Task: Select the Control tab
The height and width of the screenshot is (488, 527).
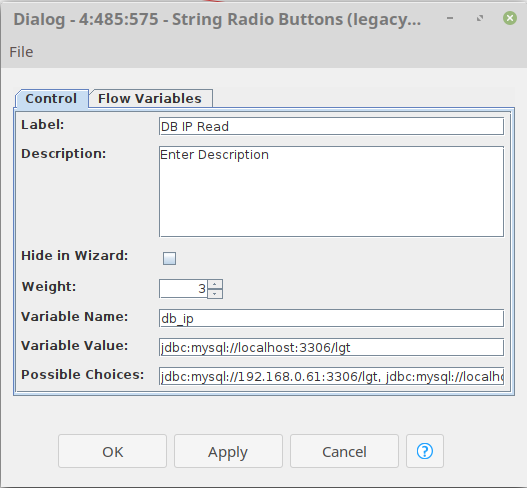Action: coord(51,98)
